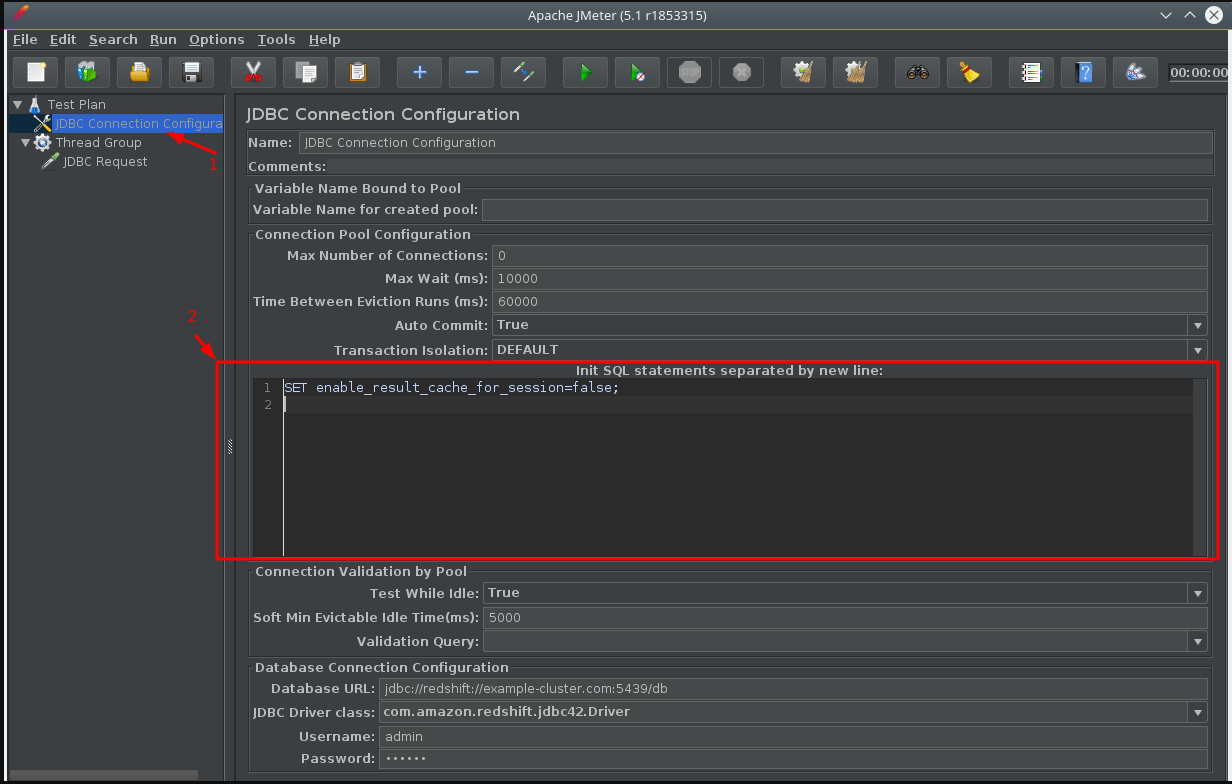
Task: Click Soft Min Evictable Idle Time field
Action: pyautogui.click(x=845, y=618)
